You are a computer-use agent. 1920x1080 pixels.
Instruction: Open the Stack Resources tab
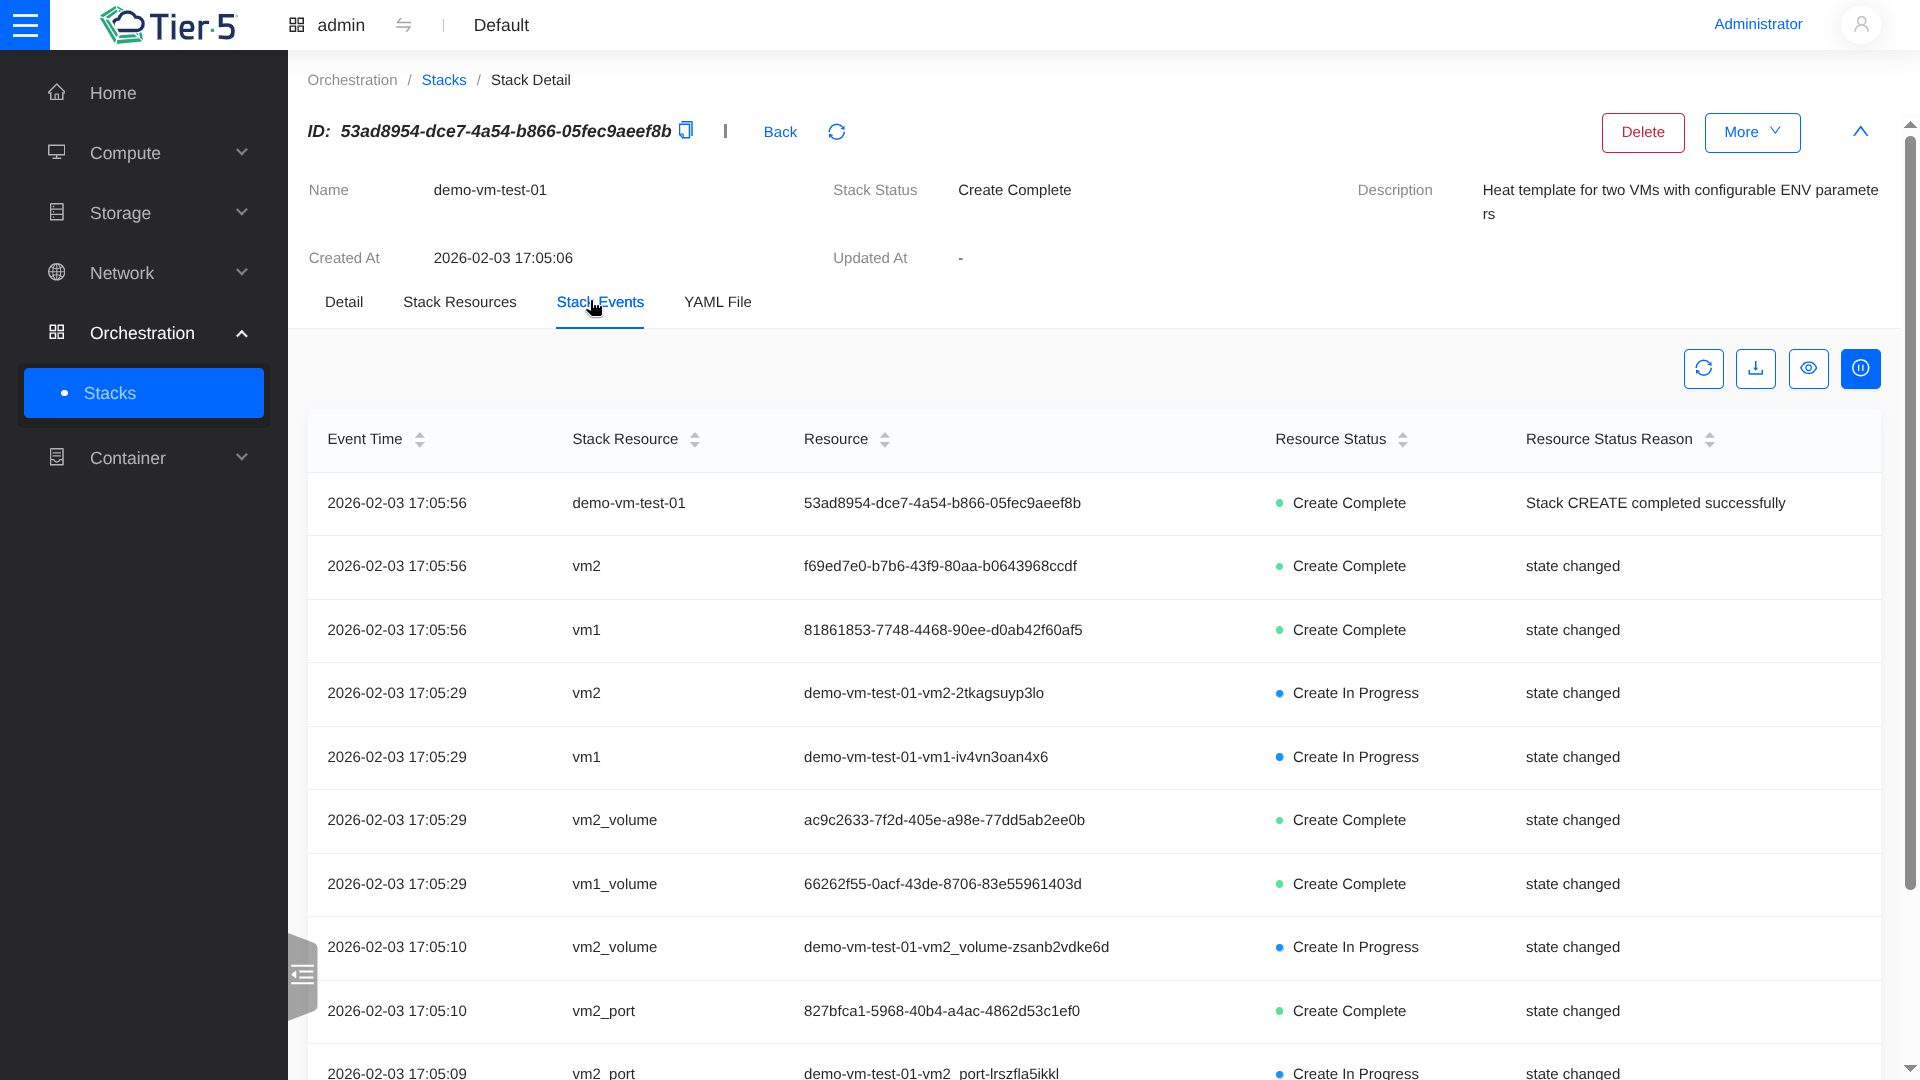[459, 302]
